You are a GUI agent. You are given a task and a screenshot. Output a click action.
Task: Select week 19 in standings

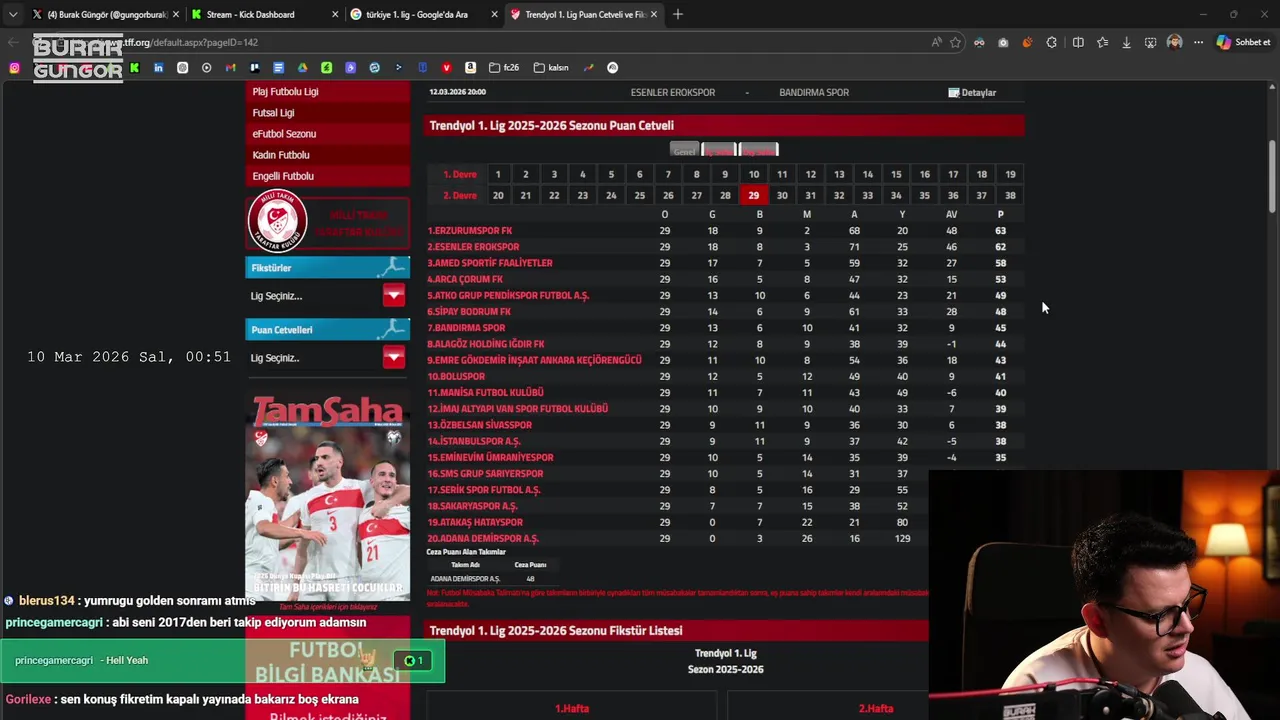pos(1010,174)
